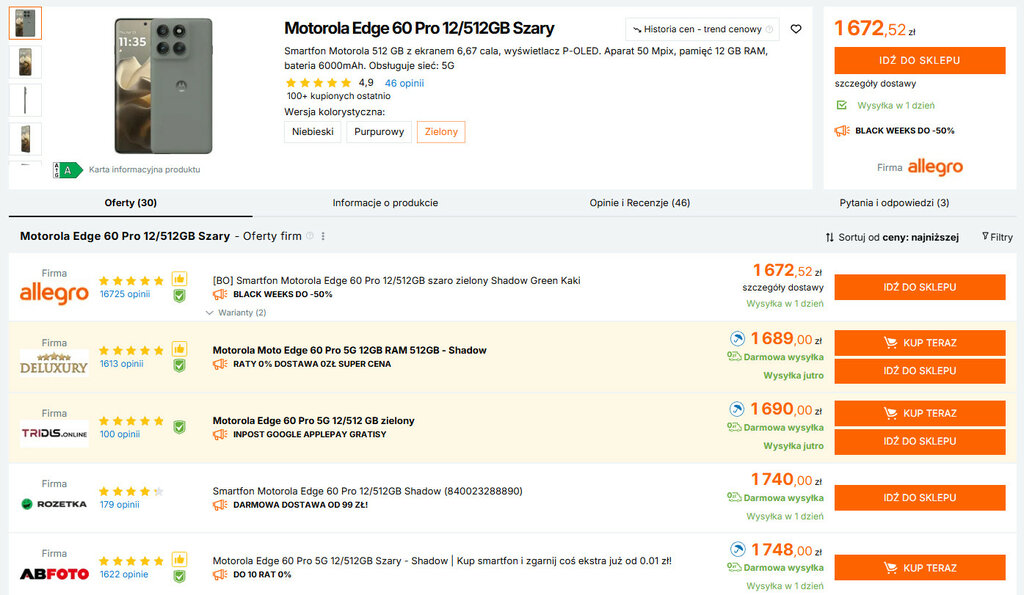Click the Tridis.online green shield badge

pyautogui.click(x=179, y=427)
